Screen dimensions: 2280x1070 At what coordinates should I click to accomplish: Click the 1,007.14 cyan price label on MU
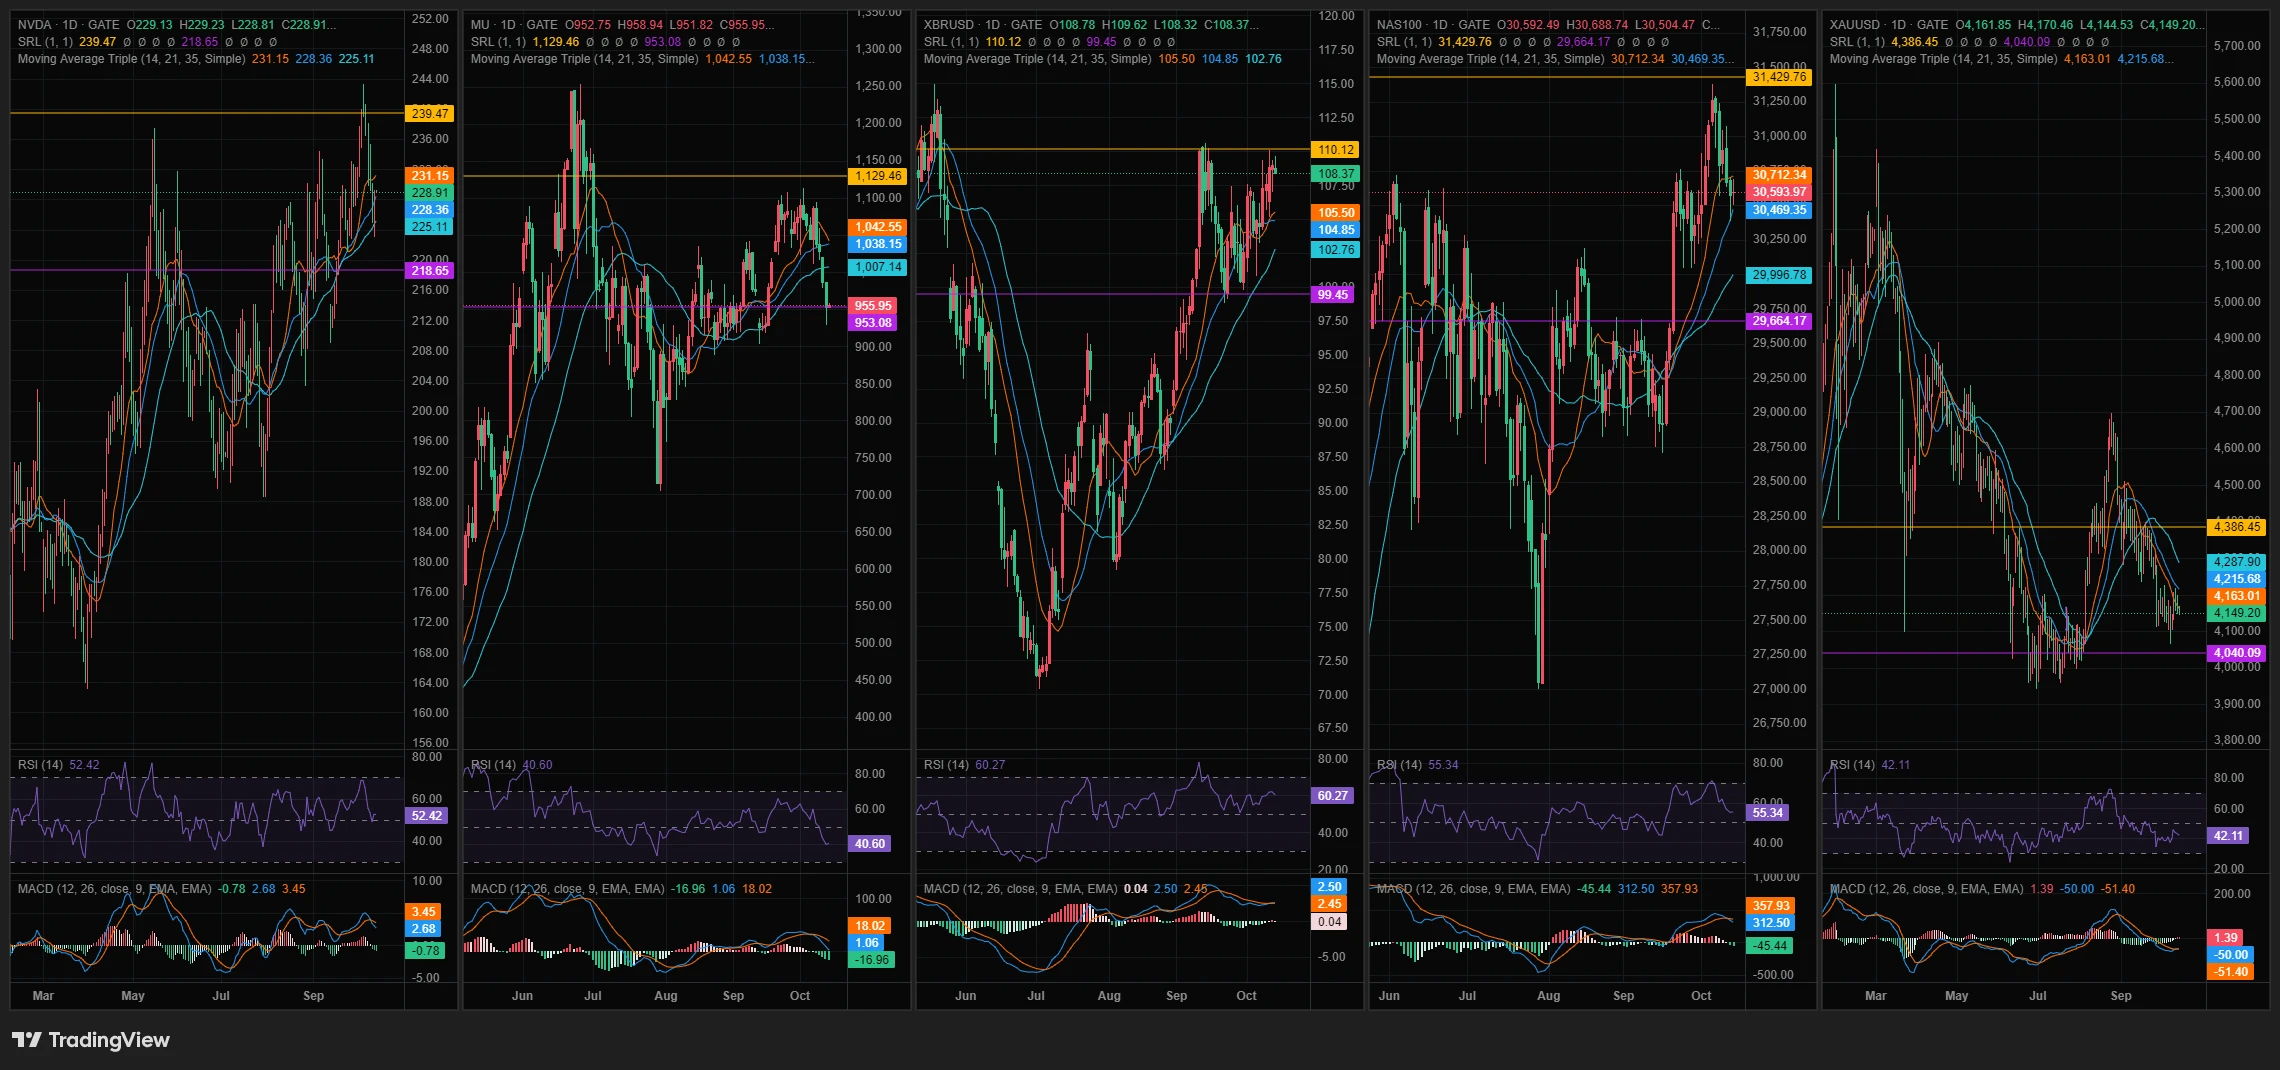[877, 267]
